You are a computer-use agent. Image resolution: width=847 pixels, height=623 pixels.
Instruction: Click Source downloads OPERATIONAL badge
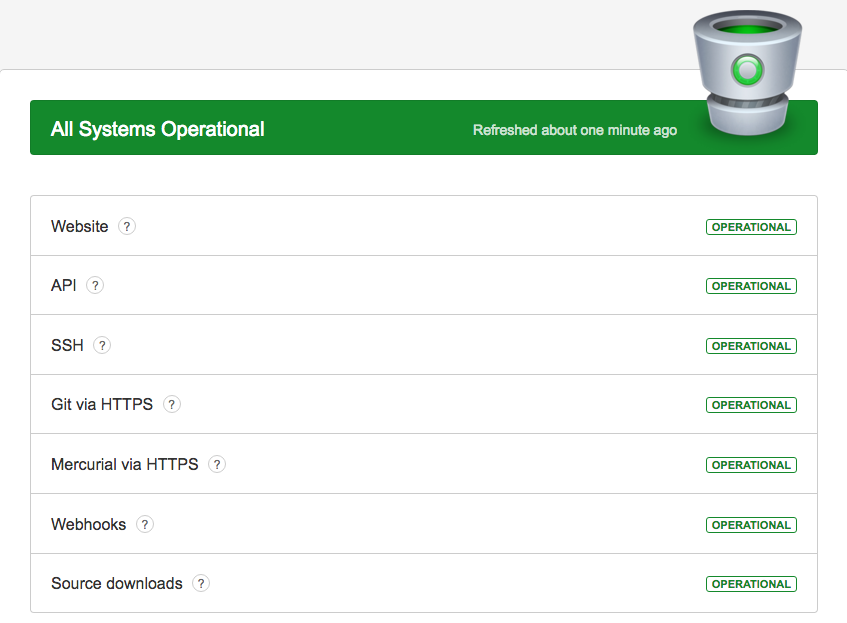pos(751,584)
